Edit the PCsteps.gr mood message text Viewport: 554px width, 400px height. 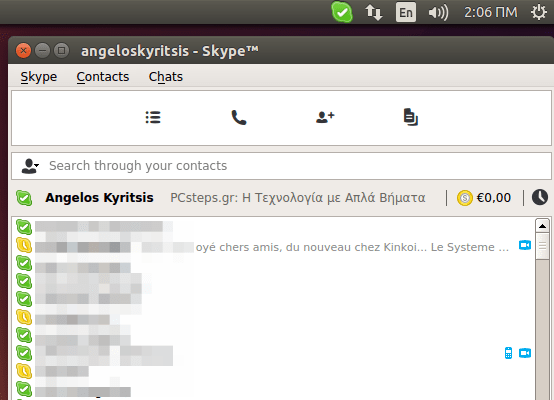(298, 198)
